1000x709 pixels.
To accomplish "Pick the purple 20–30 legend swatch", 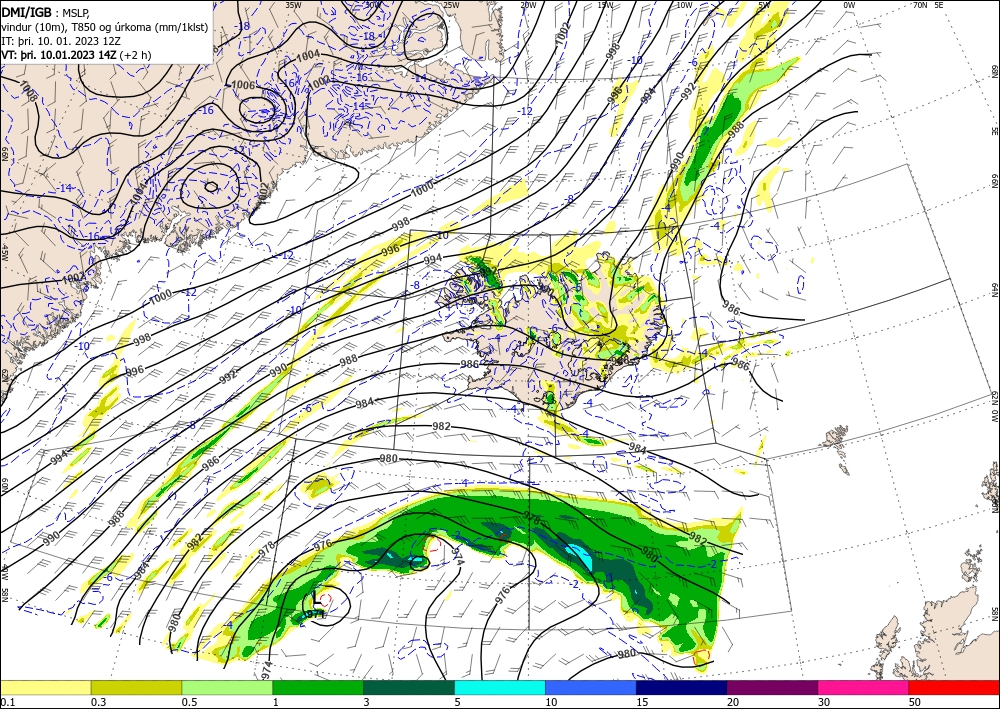I will (772, 687).
